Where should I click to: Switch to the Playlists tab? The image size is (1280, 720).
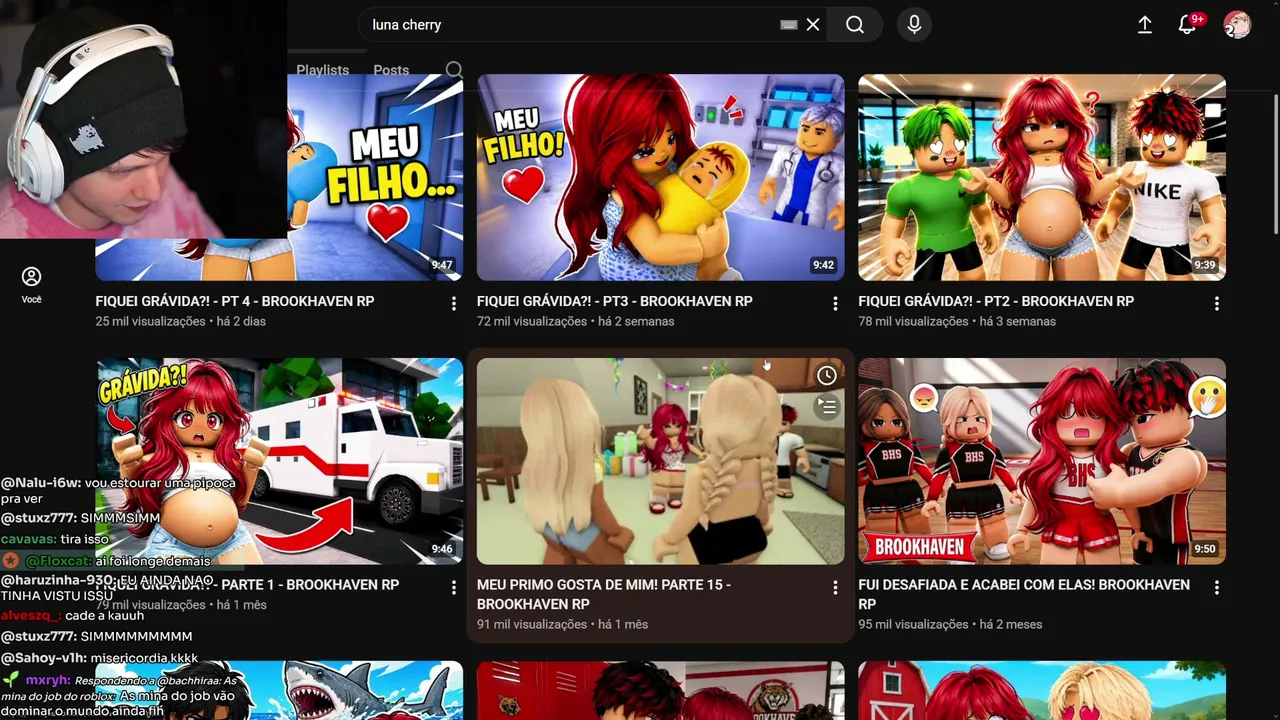(x=322, y=70)
